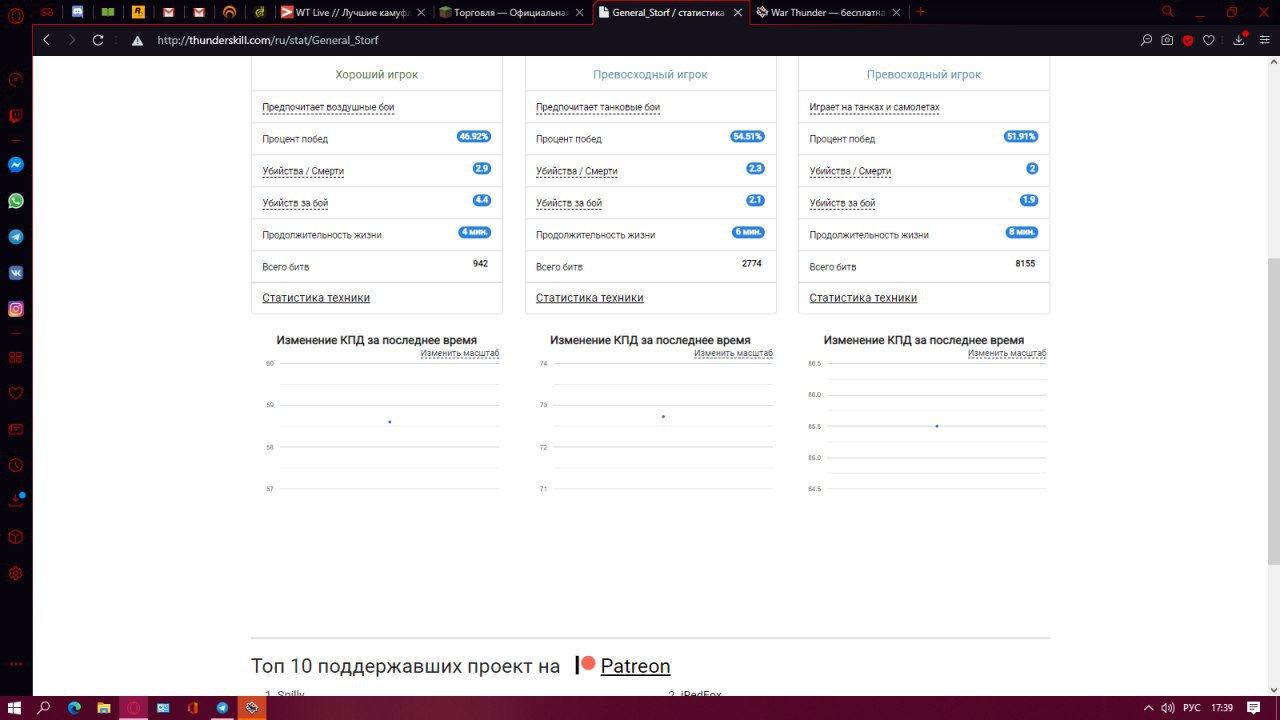
Task: Open Windows taskbar search
Action: coord(44,707)
